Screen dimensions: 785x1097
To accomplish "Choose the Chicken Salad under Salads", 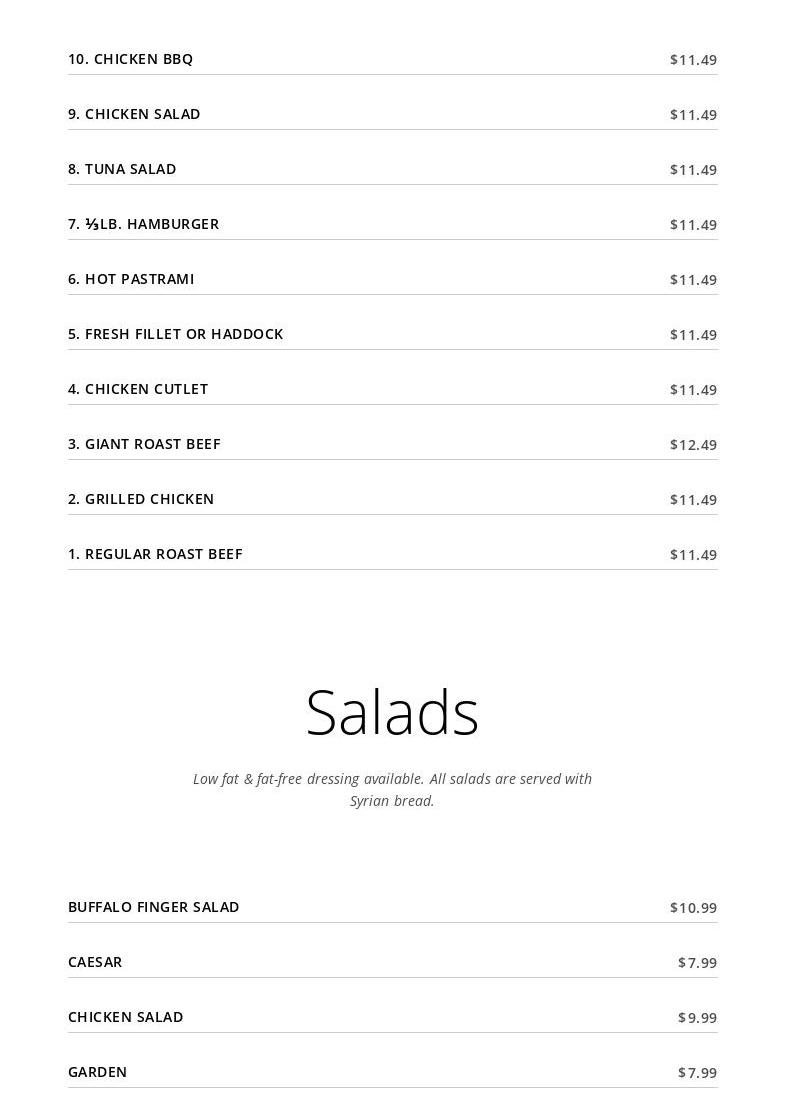I will point(126,1017).
